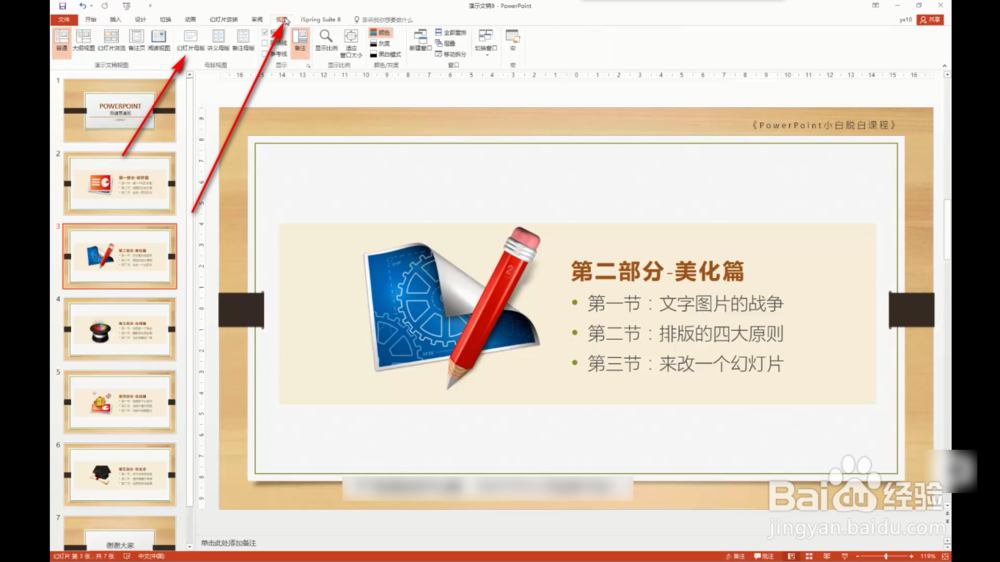Select the Color mode option
Screen dimensions: 1000x562
point(380,33)
